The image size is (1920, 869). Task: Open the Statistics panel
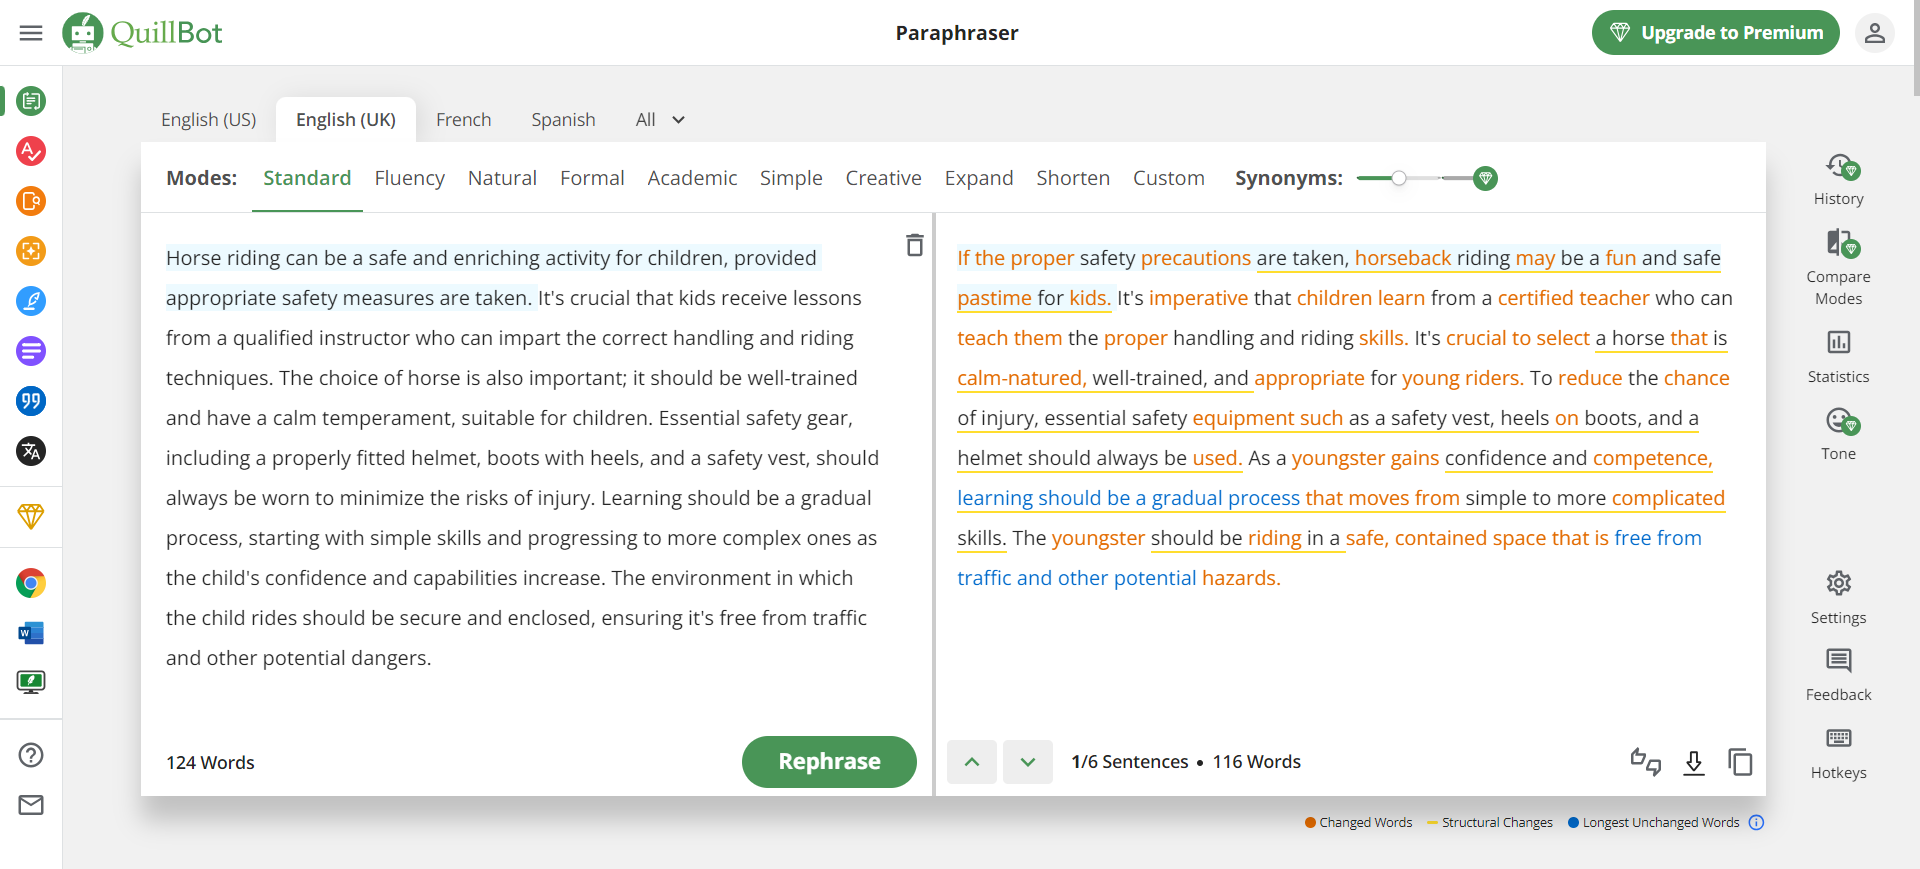coord(1838,356)
